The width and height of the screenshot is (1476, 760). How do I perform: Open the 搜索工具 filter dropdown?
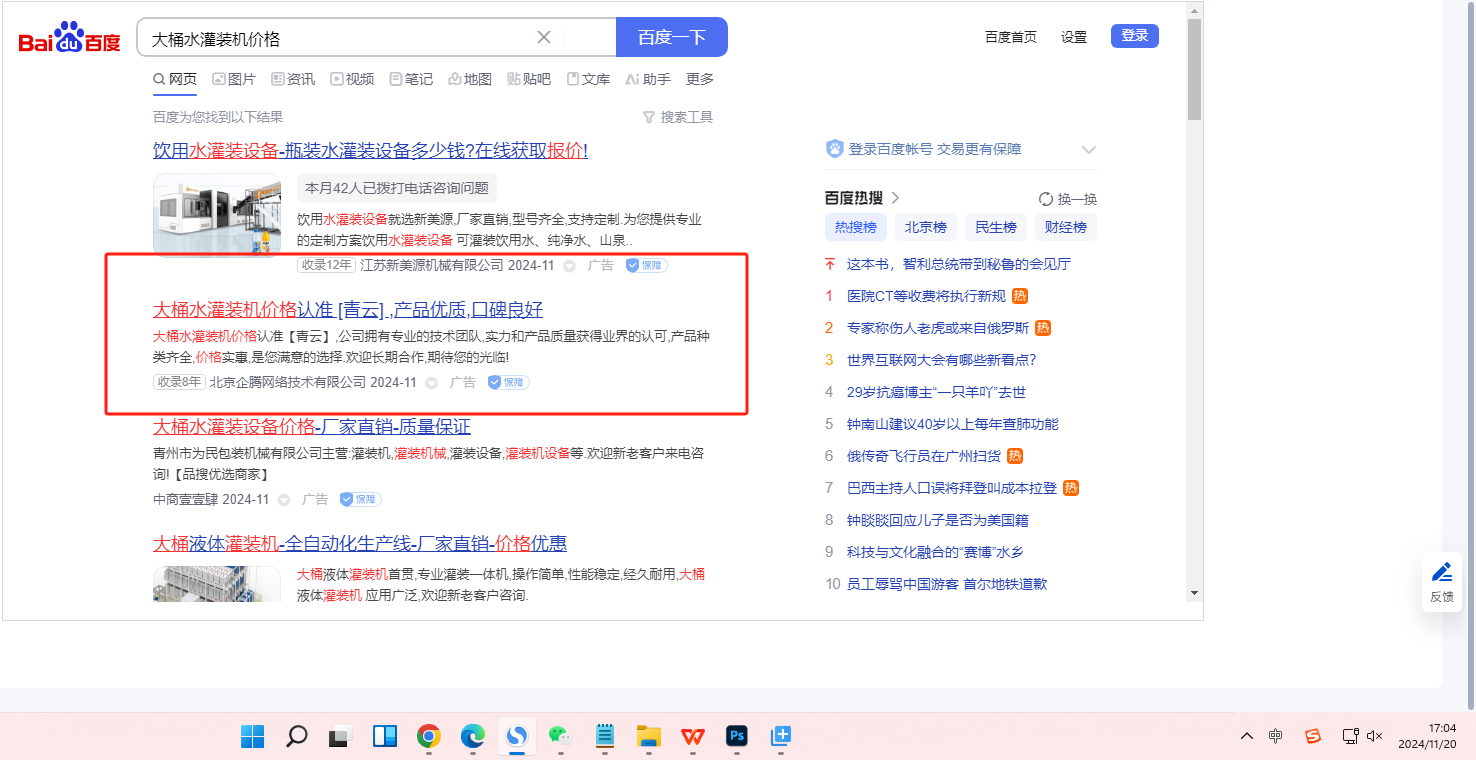tap(678, 117)
